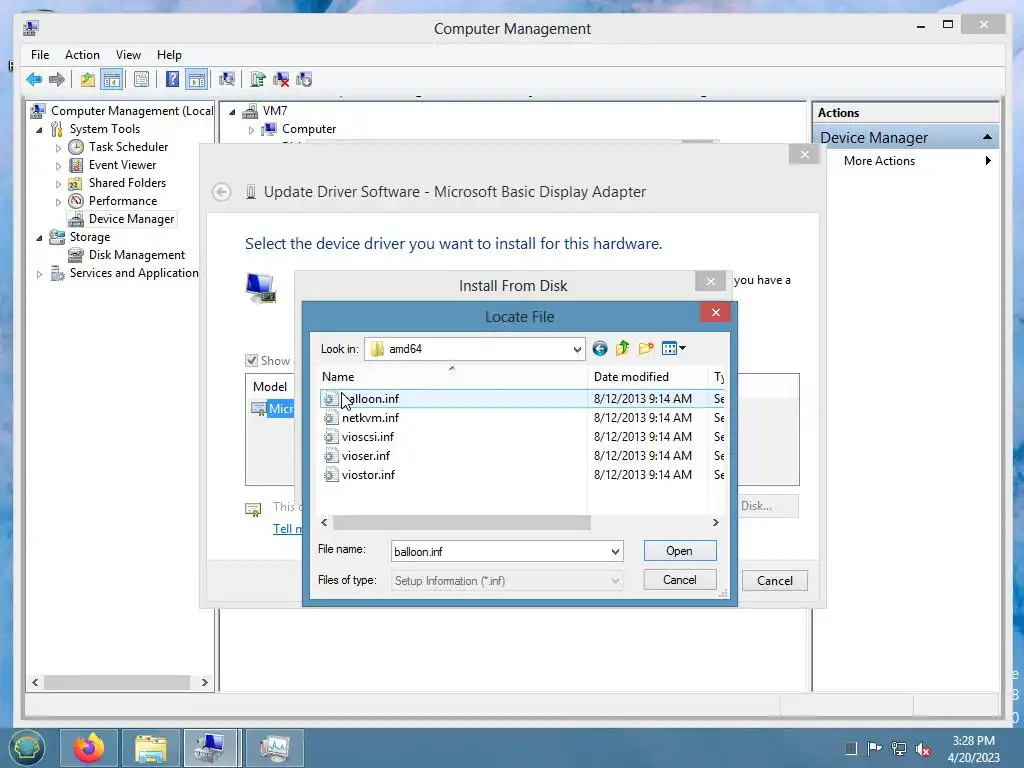The width and height of the screenshot is (1024, 768).
Task: Click the muted volume tray icon
Action: [923, 749]
